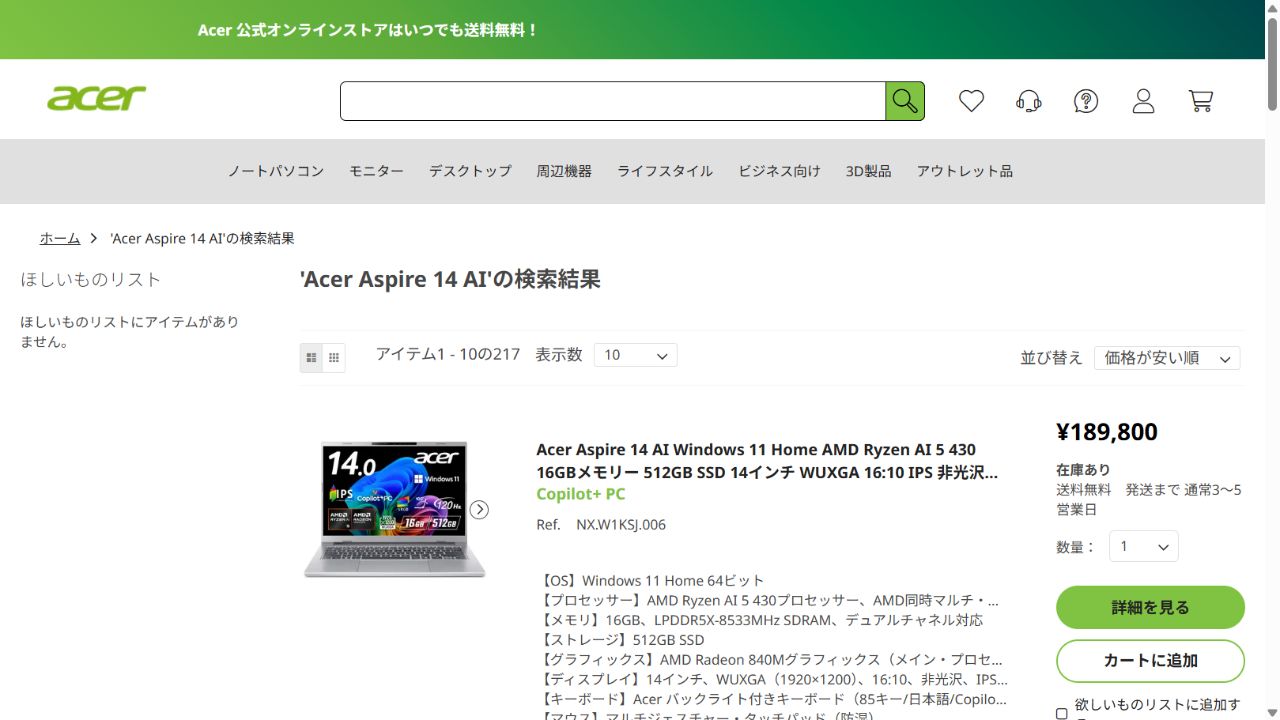Screen dimensions: 1280x720
Task: Open the 周辺機器 menu
Action: (x=564, y=171)
